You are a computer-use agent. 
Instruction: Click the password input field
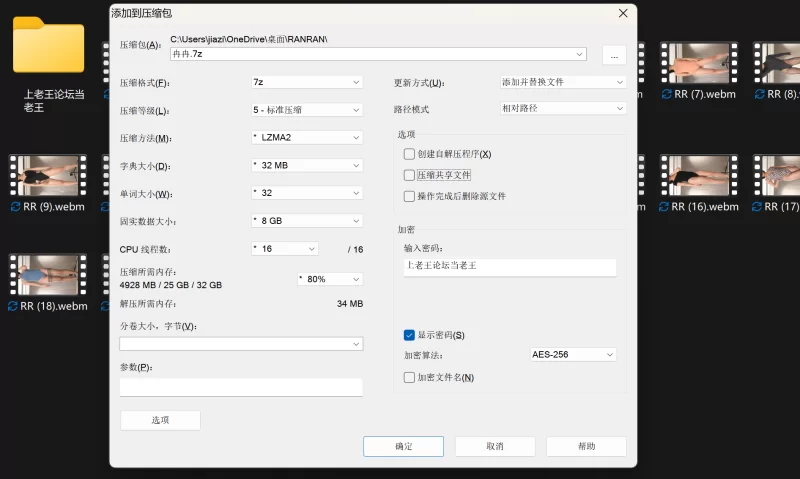(510, 267)
